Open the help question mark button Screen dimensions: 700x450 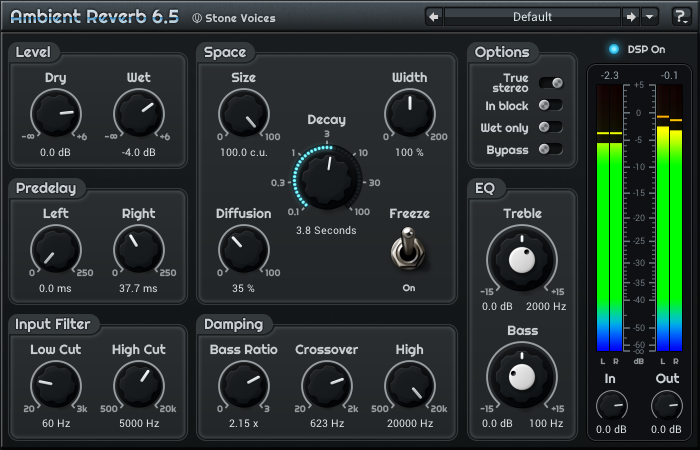pos(681,17)
